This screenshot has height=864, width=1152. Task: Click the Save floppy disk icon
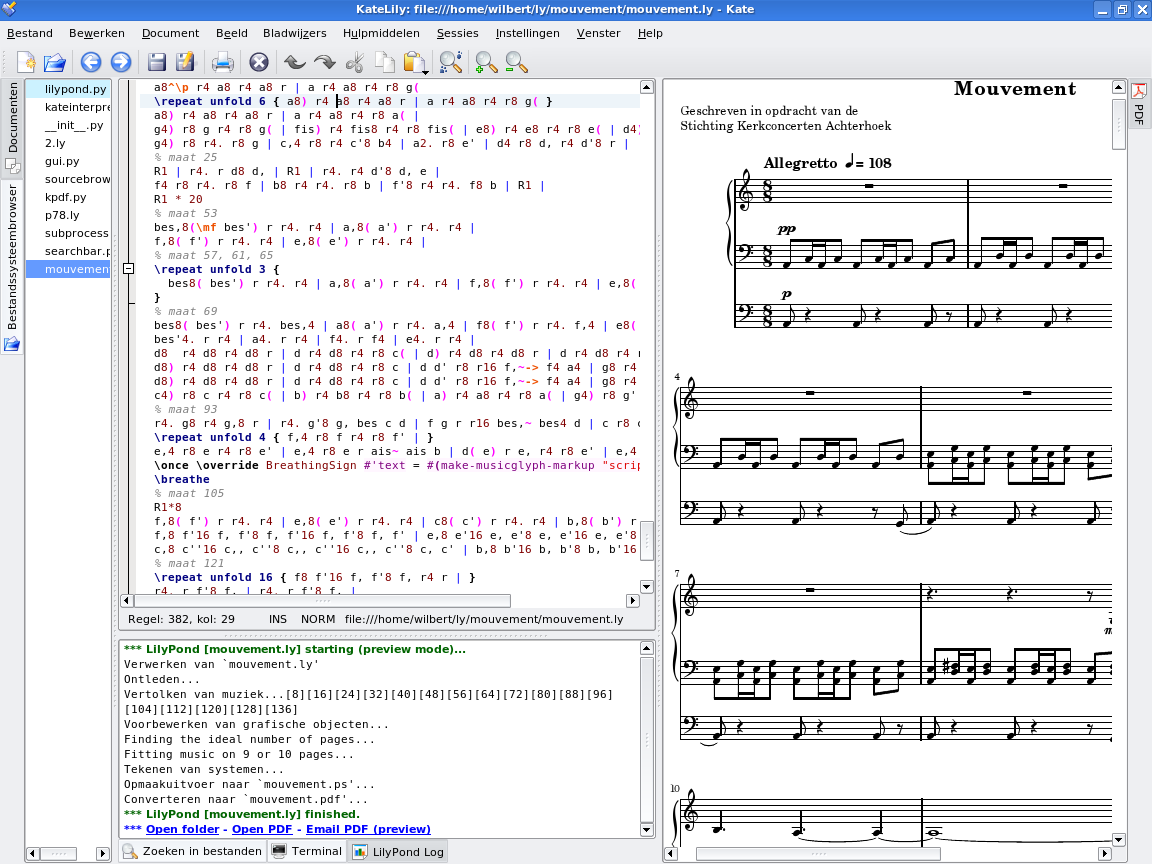click(156, 62)
